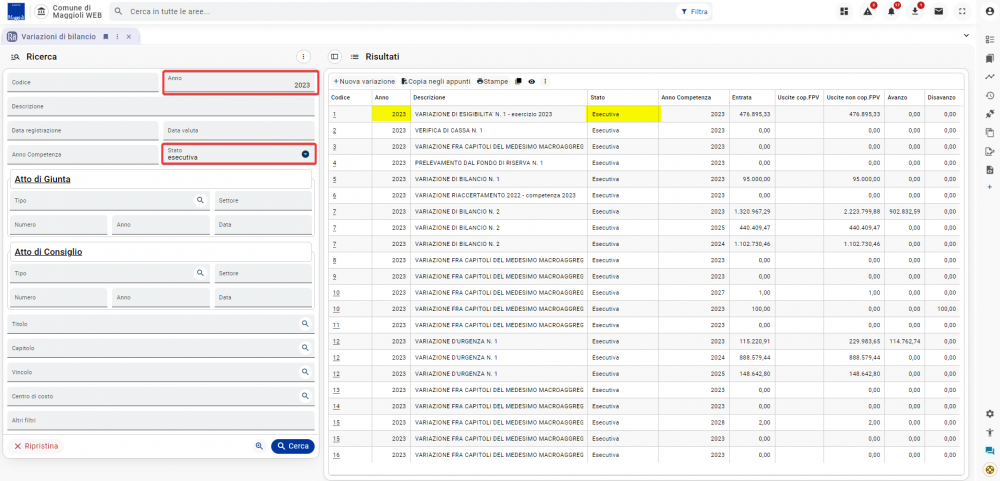Click the Cerca search button
The height and width of the screenshot is (481, 1000).
(293, 446)
